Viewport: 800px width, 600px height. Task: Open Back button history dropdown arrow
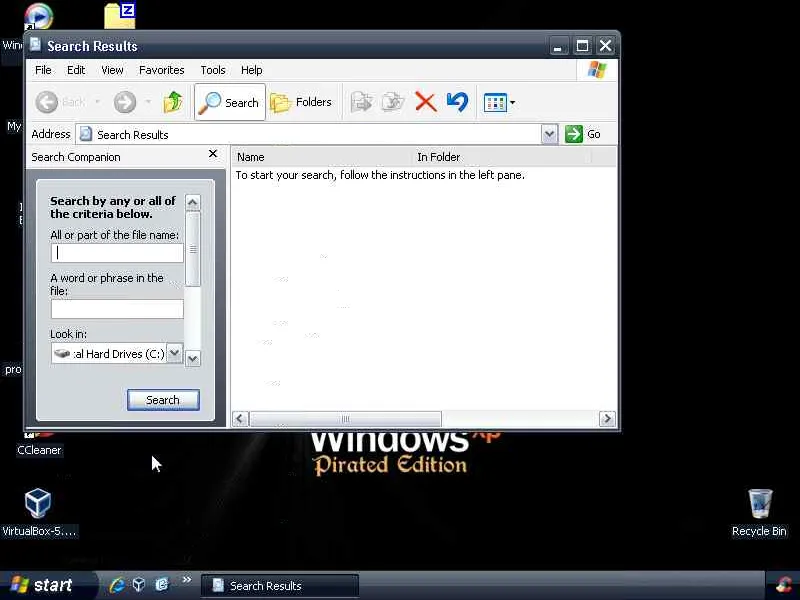[97, 102]
